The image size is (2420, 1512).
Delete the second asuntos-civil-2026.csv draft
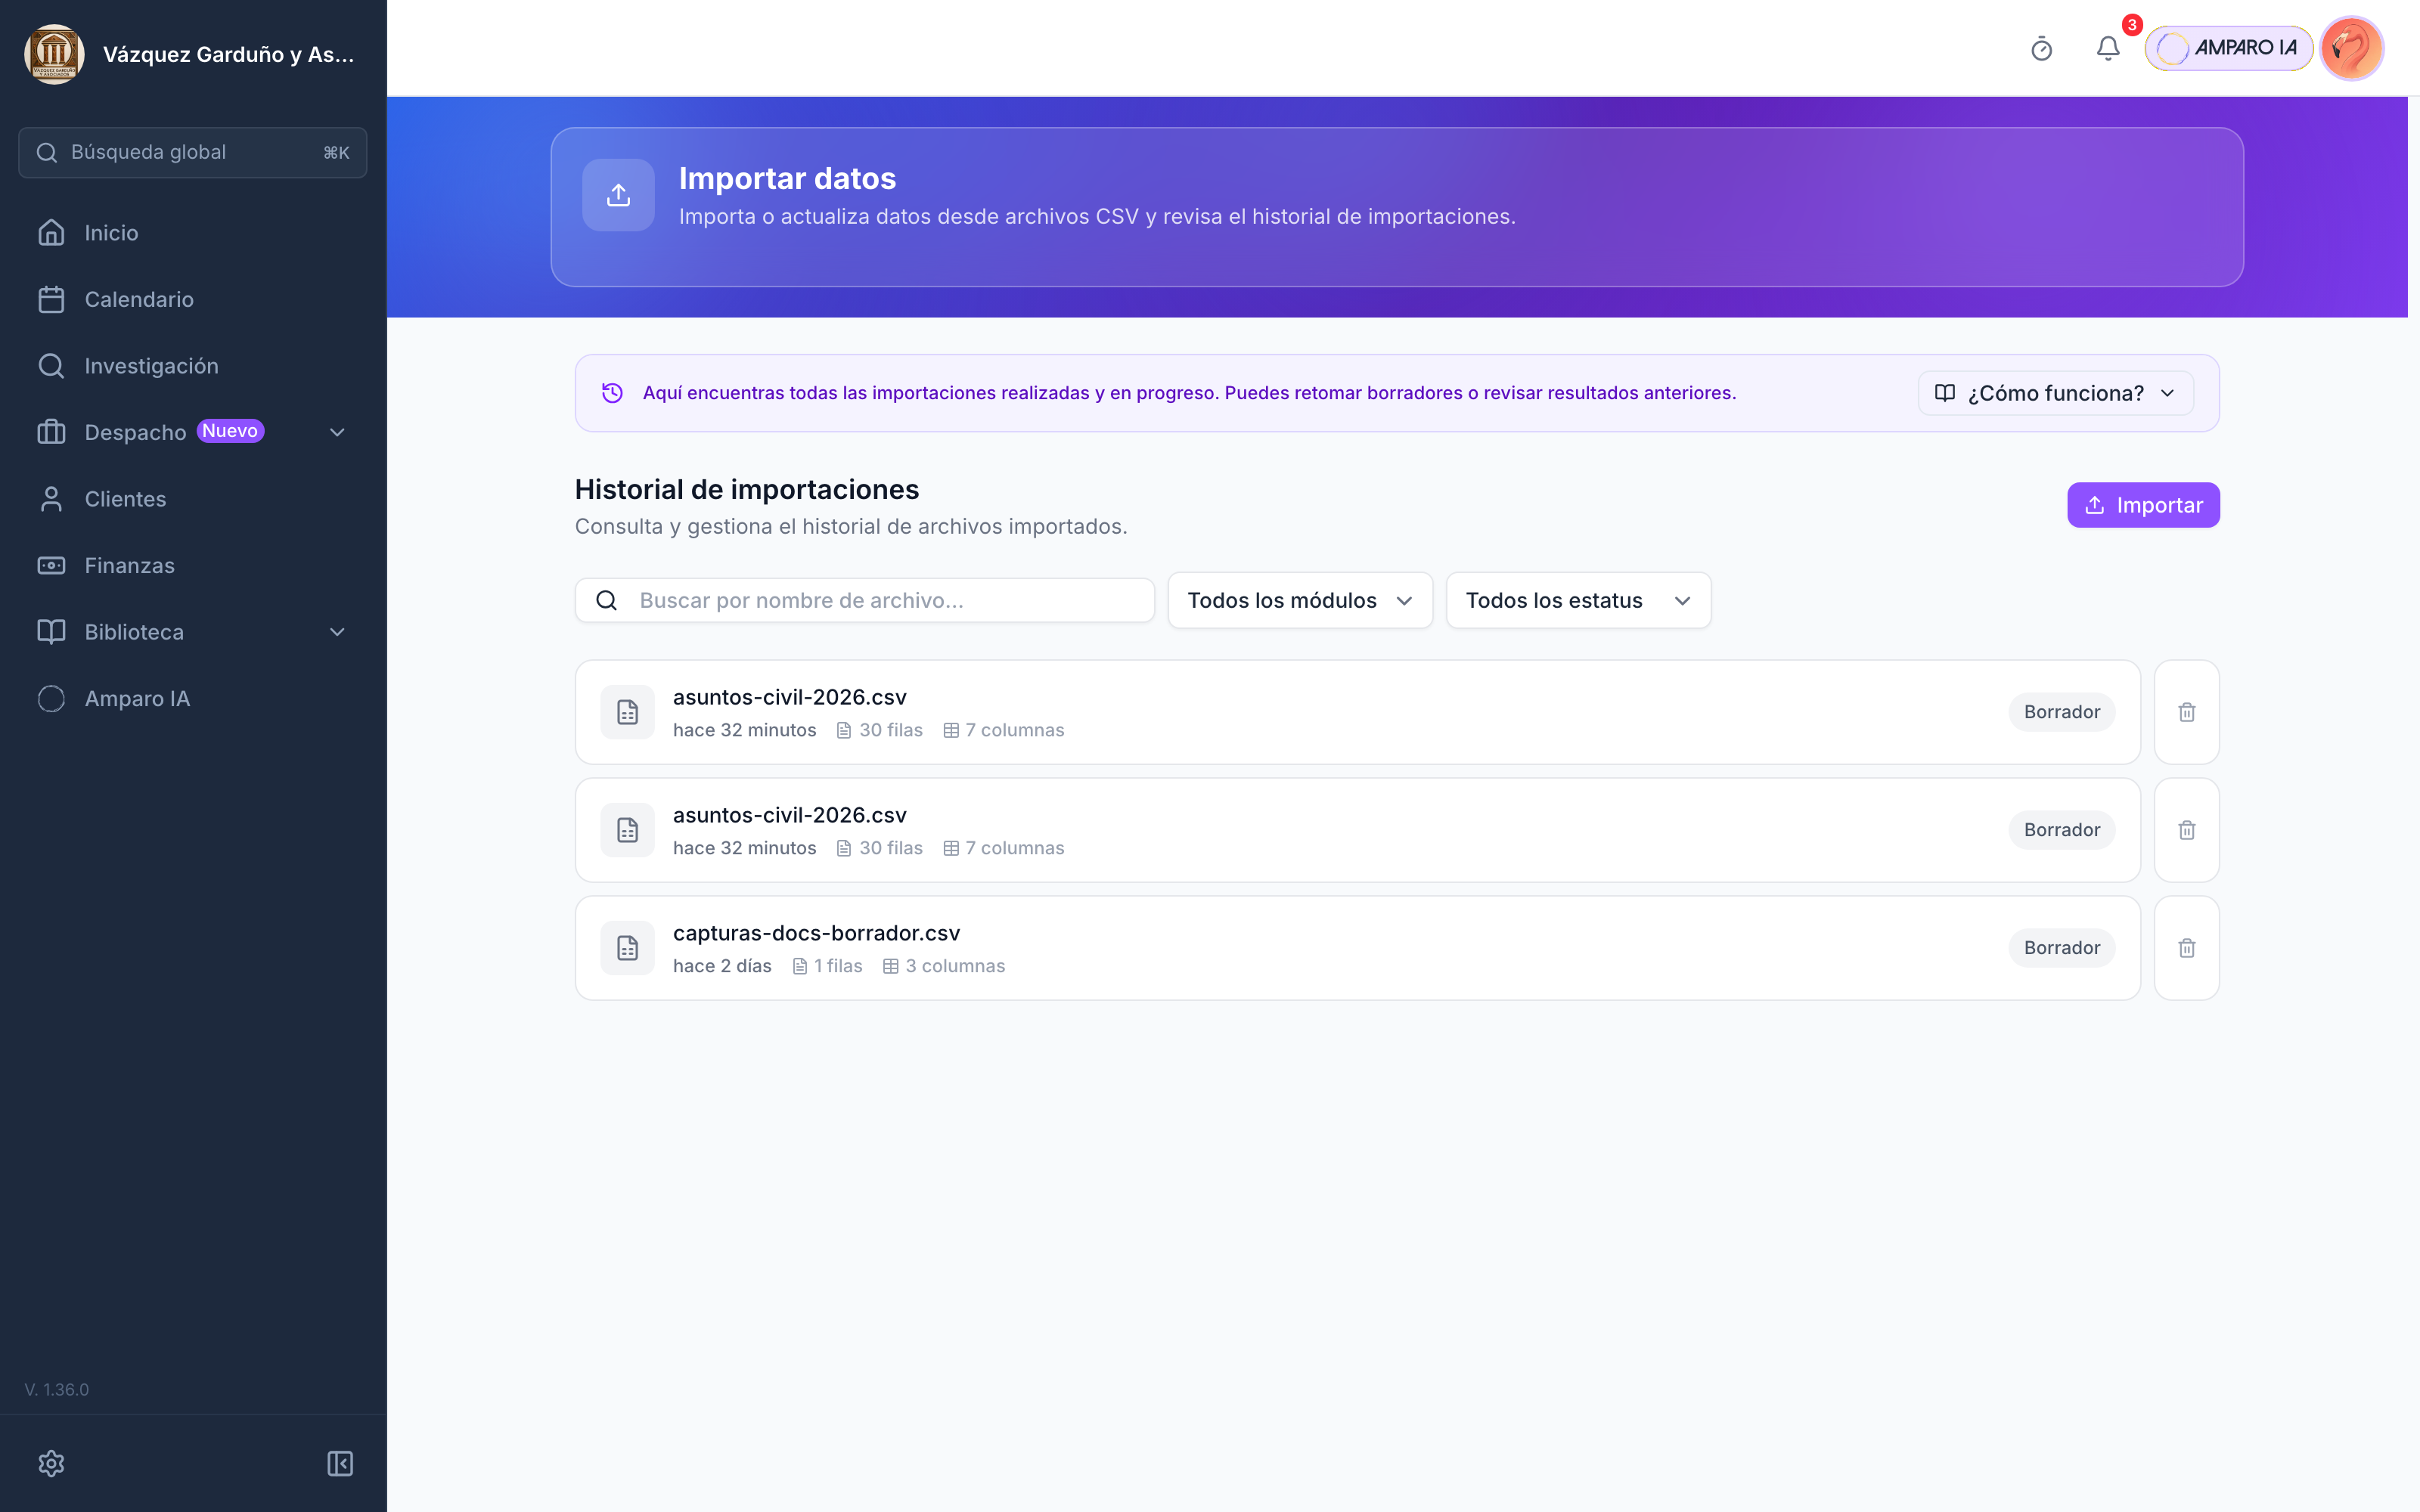coord(2187,830)
